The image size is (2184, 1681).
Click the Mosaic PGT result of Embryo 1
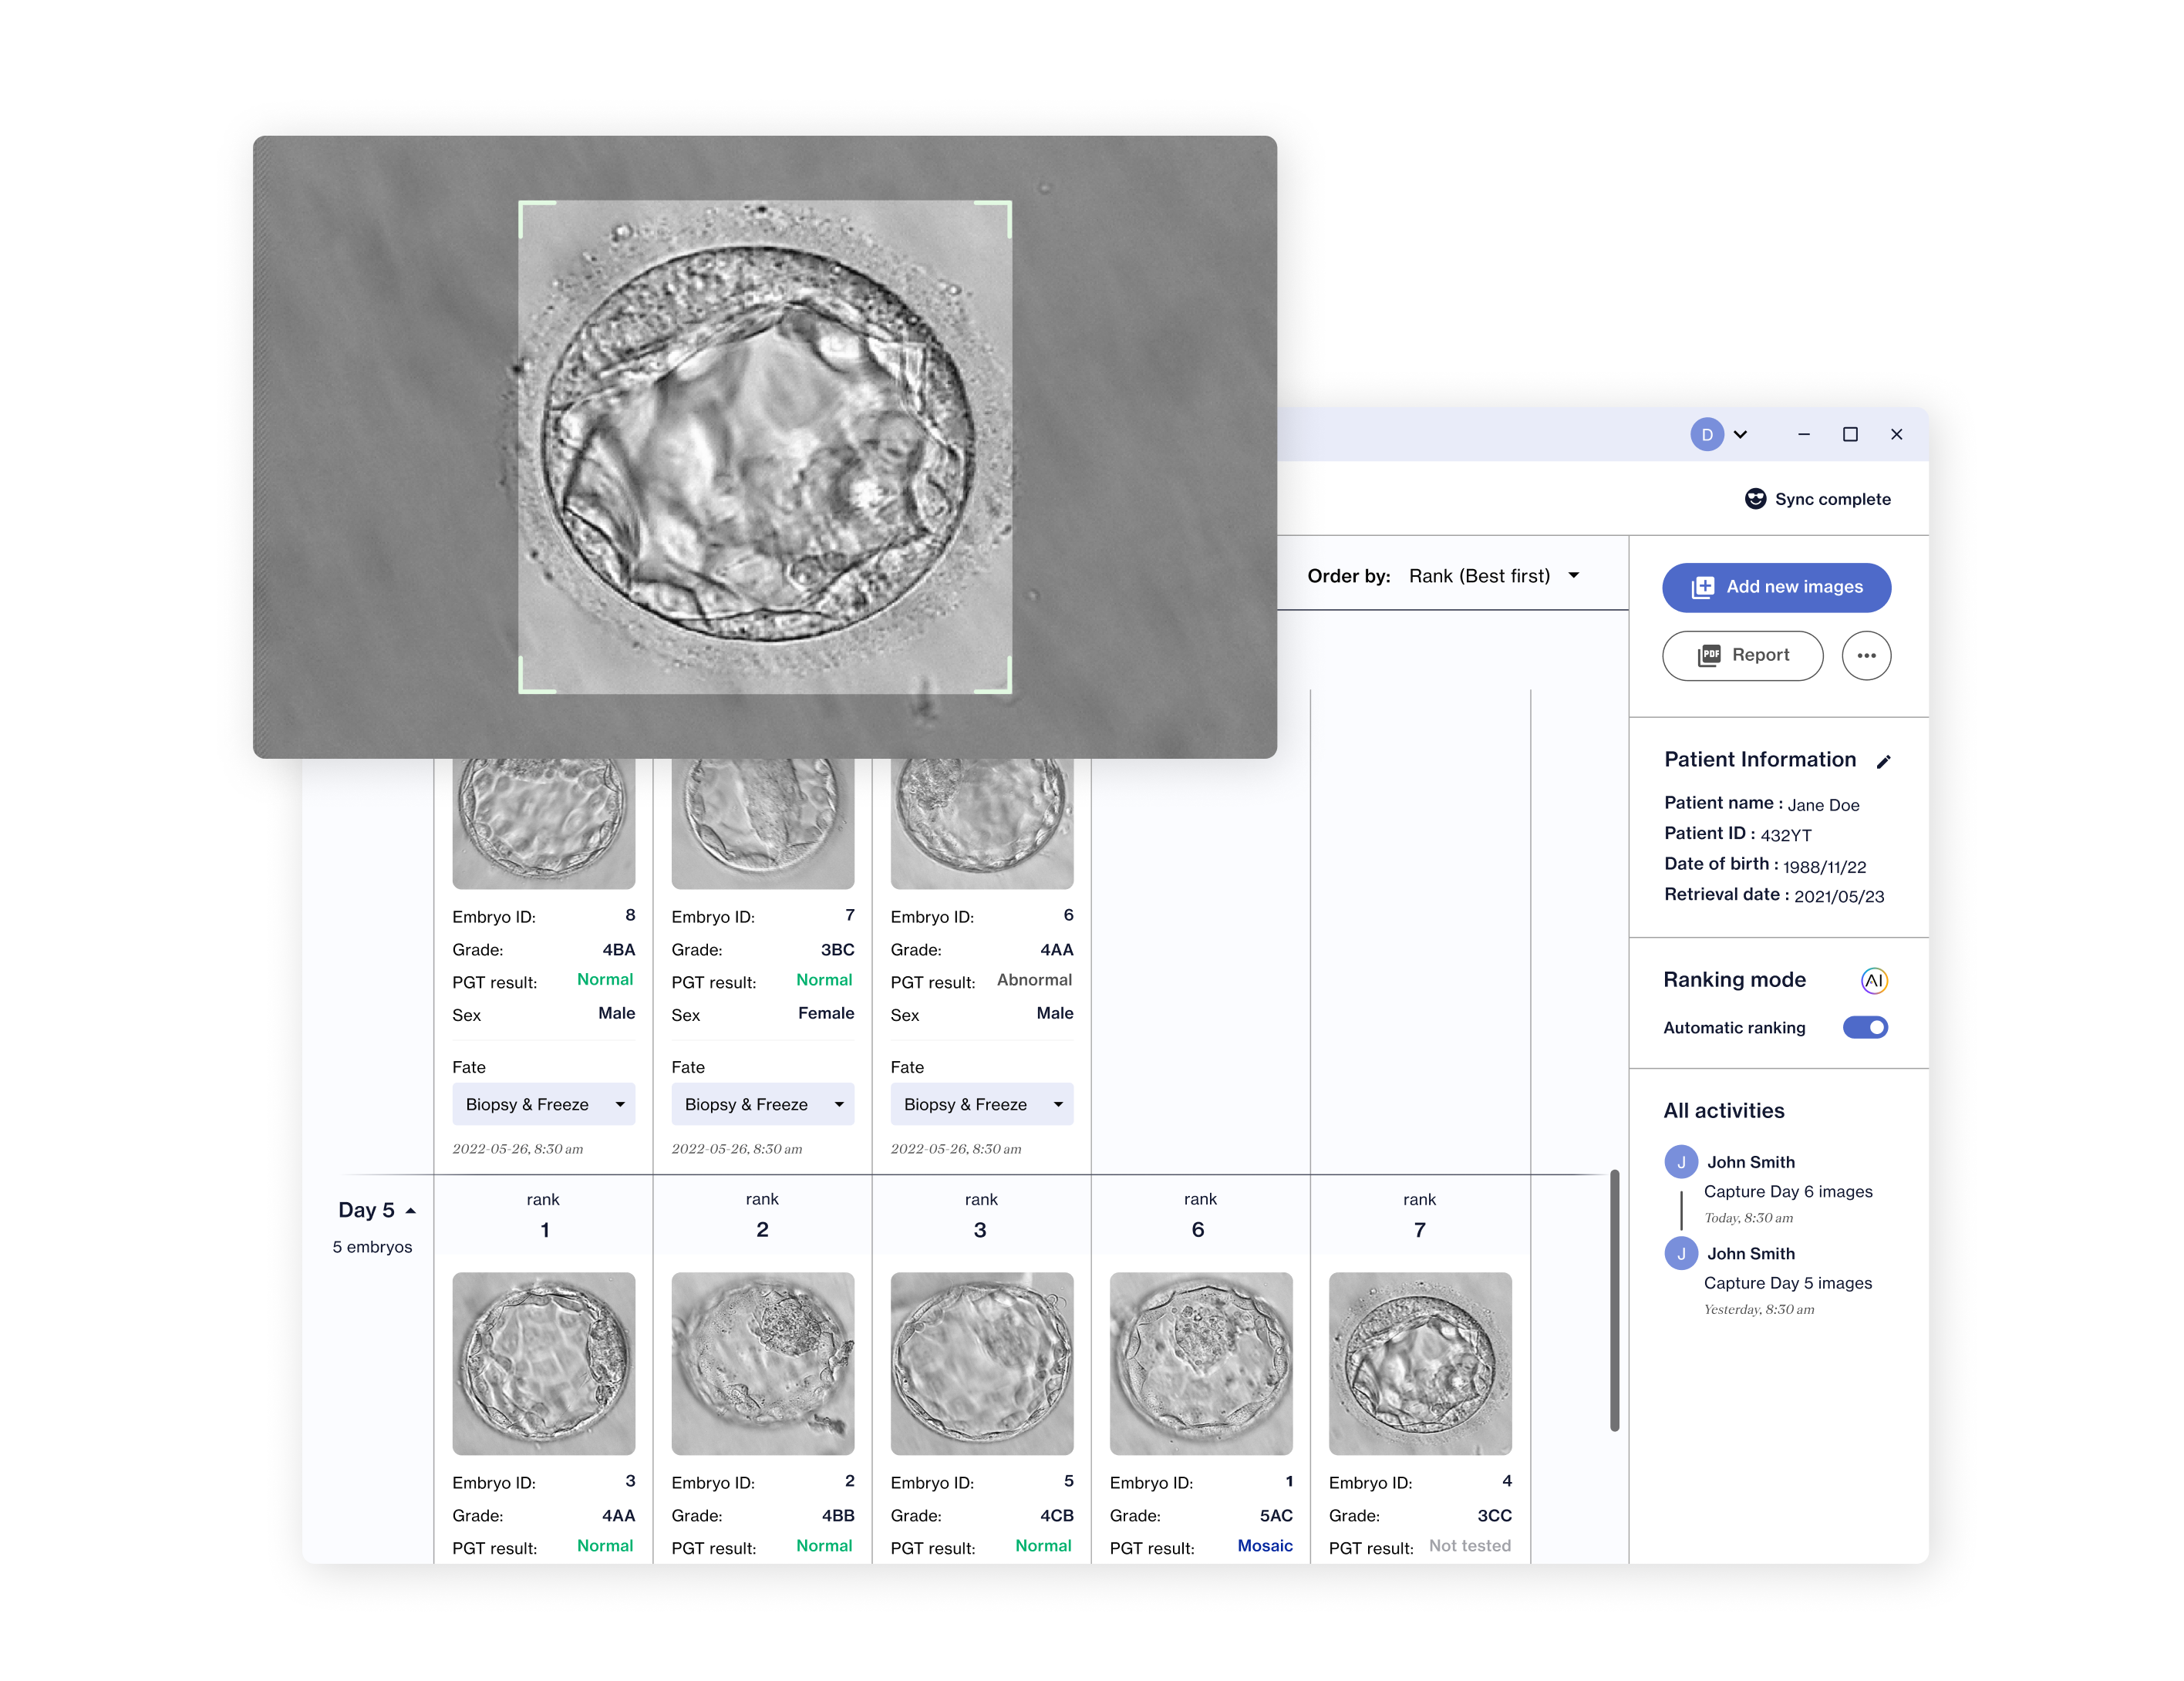[x=1264, y=1546]
